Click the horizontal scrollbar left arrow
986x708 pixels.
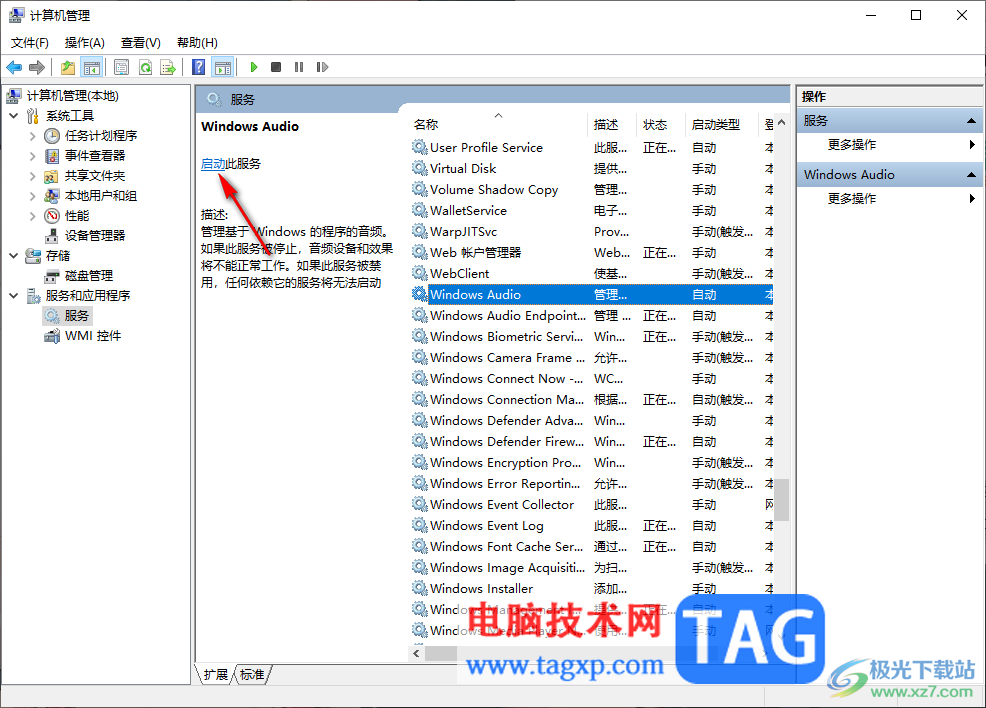[416, 654]
